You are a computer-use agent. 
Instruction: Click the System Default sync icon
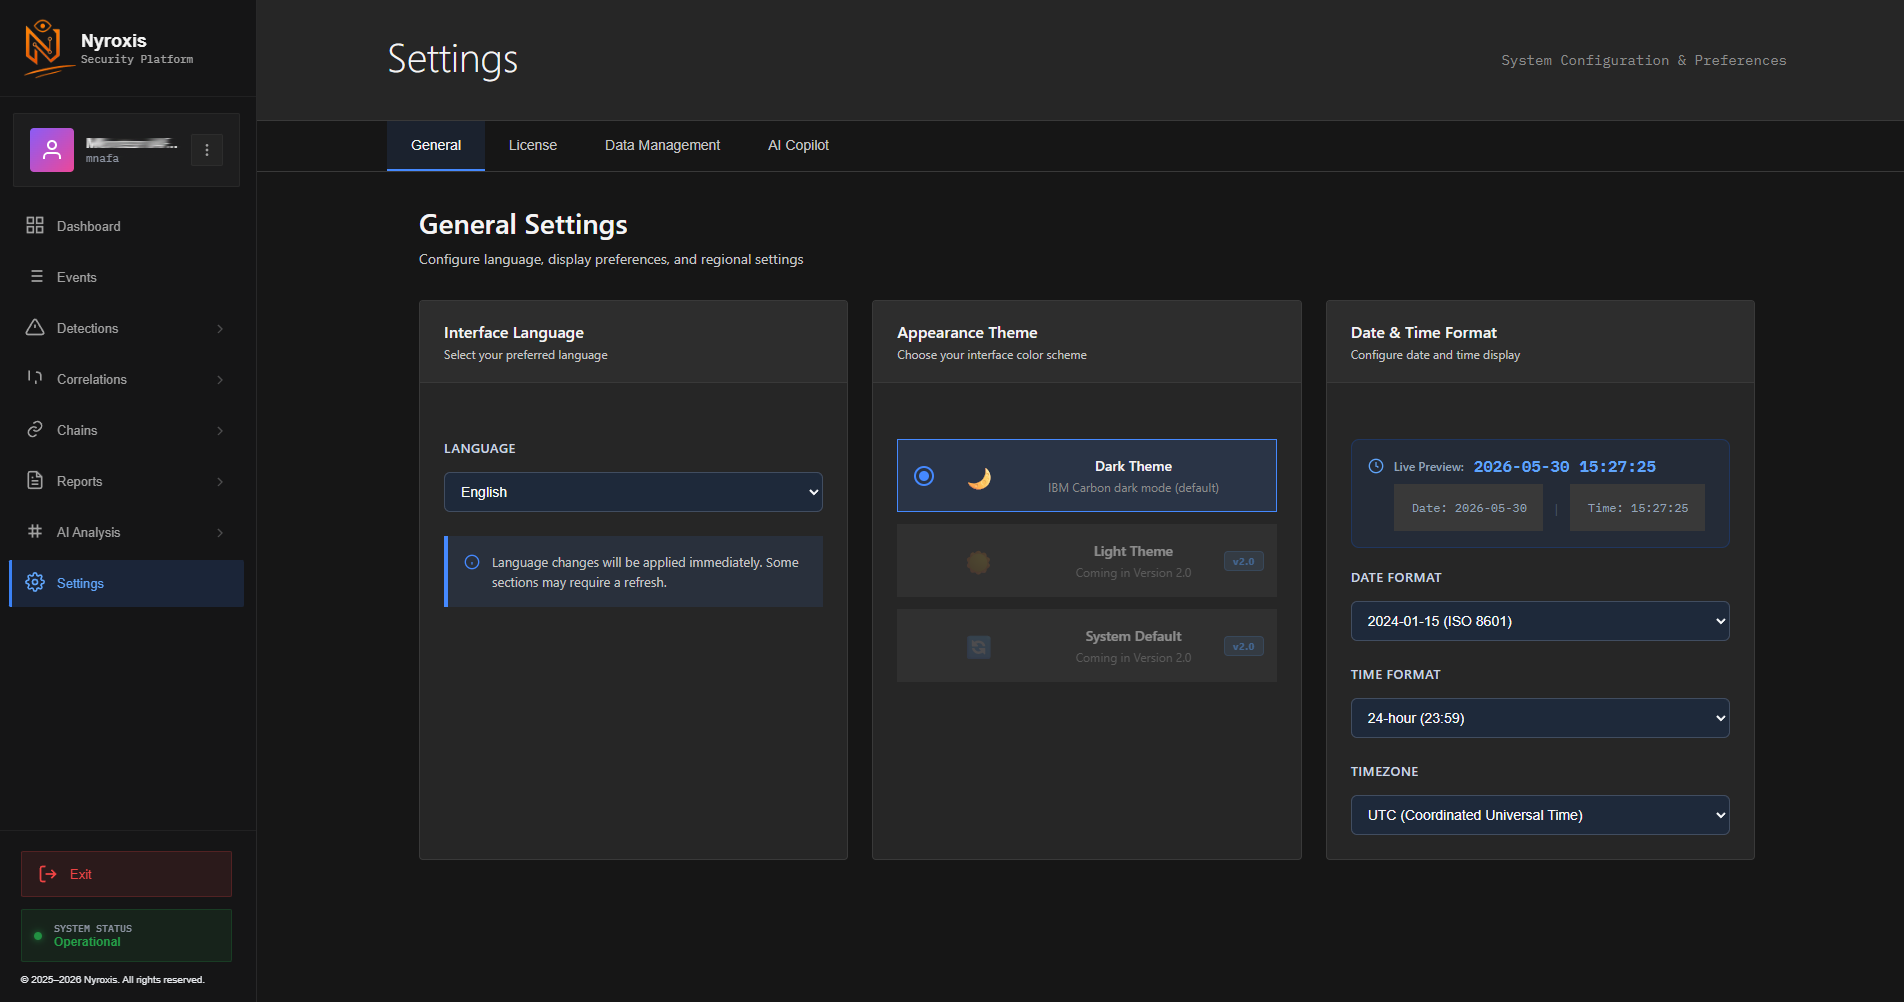tap(979, 647)
